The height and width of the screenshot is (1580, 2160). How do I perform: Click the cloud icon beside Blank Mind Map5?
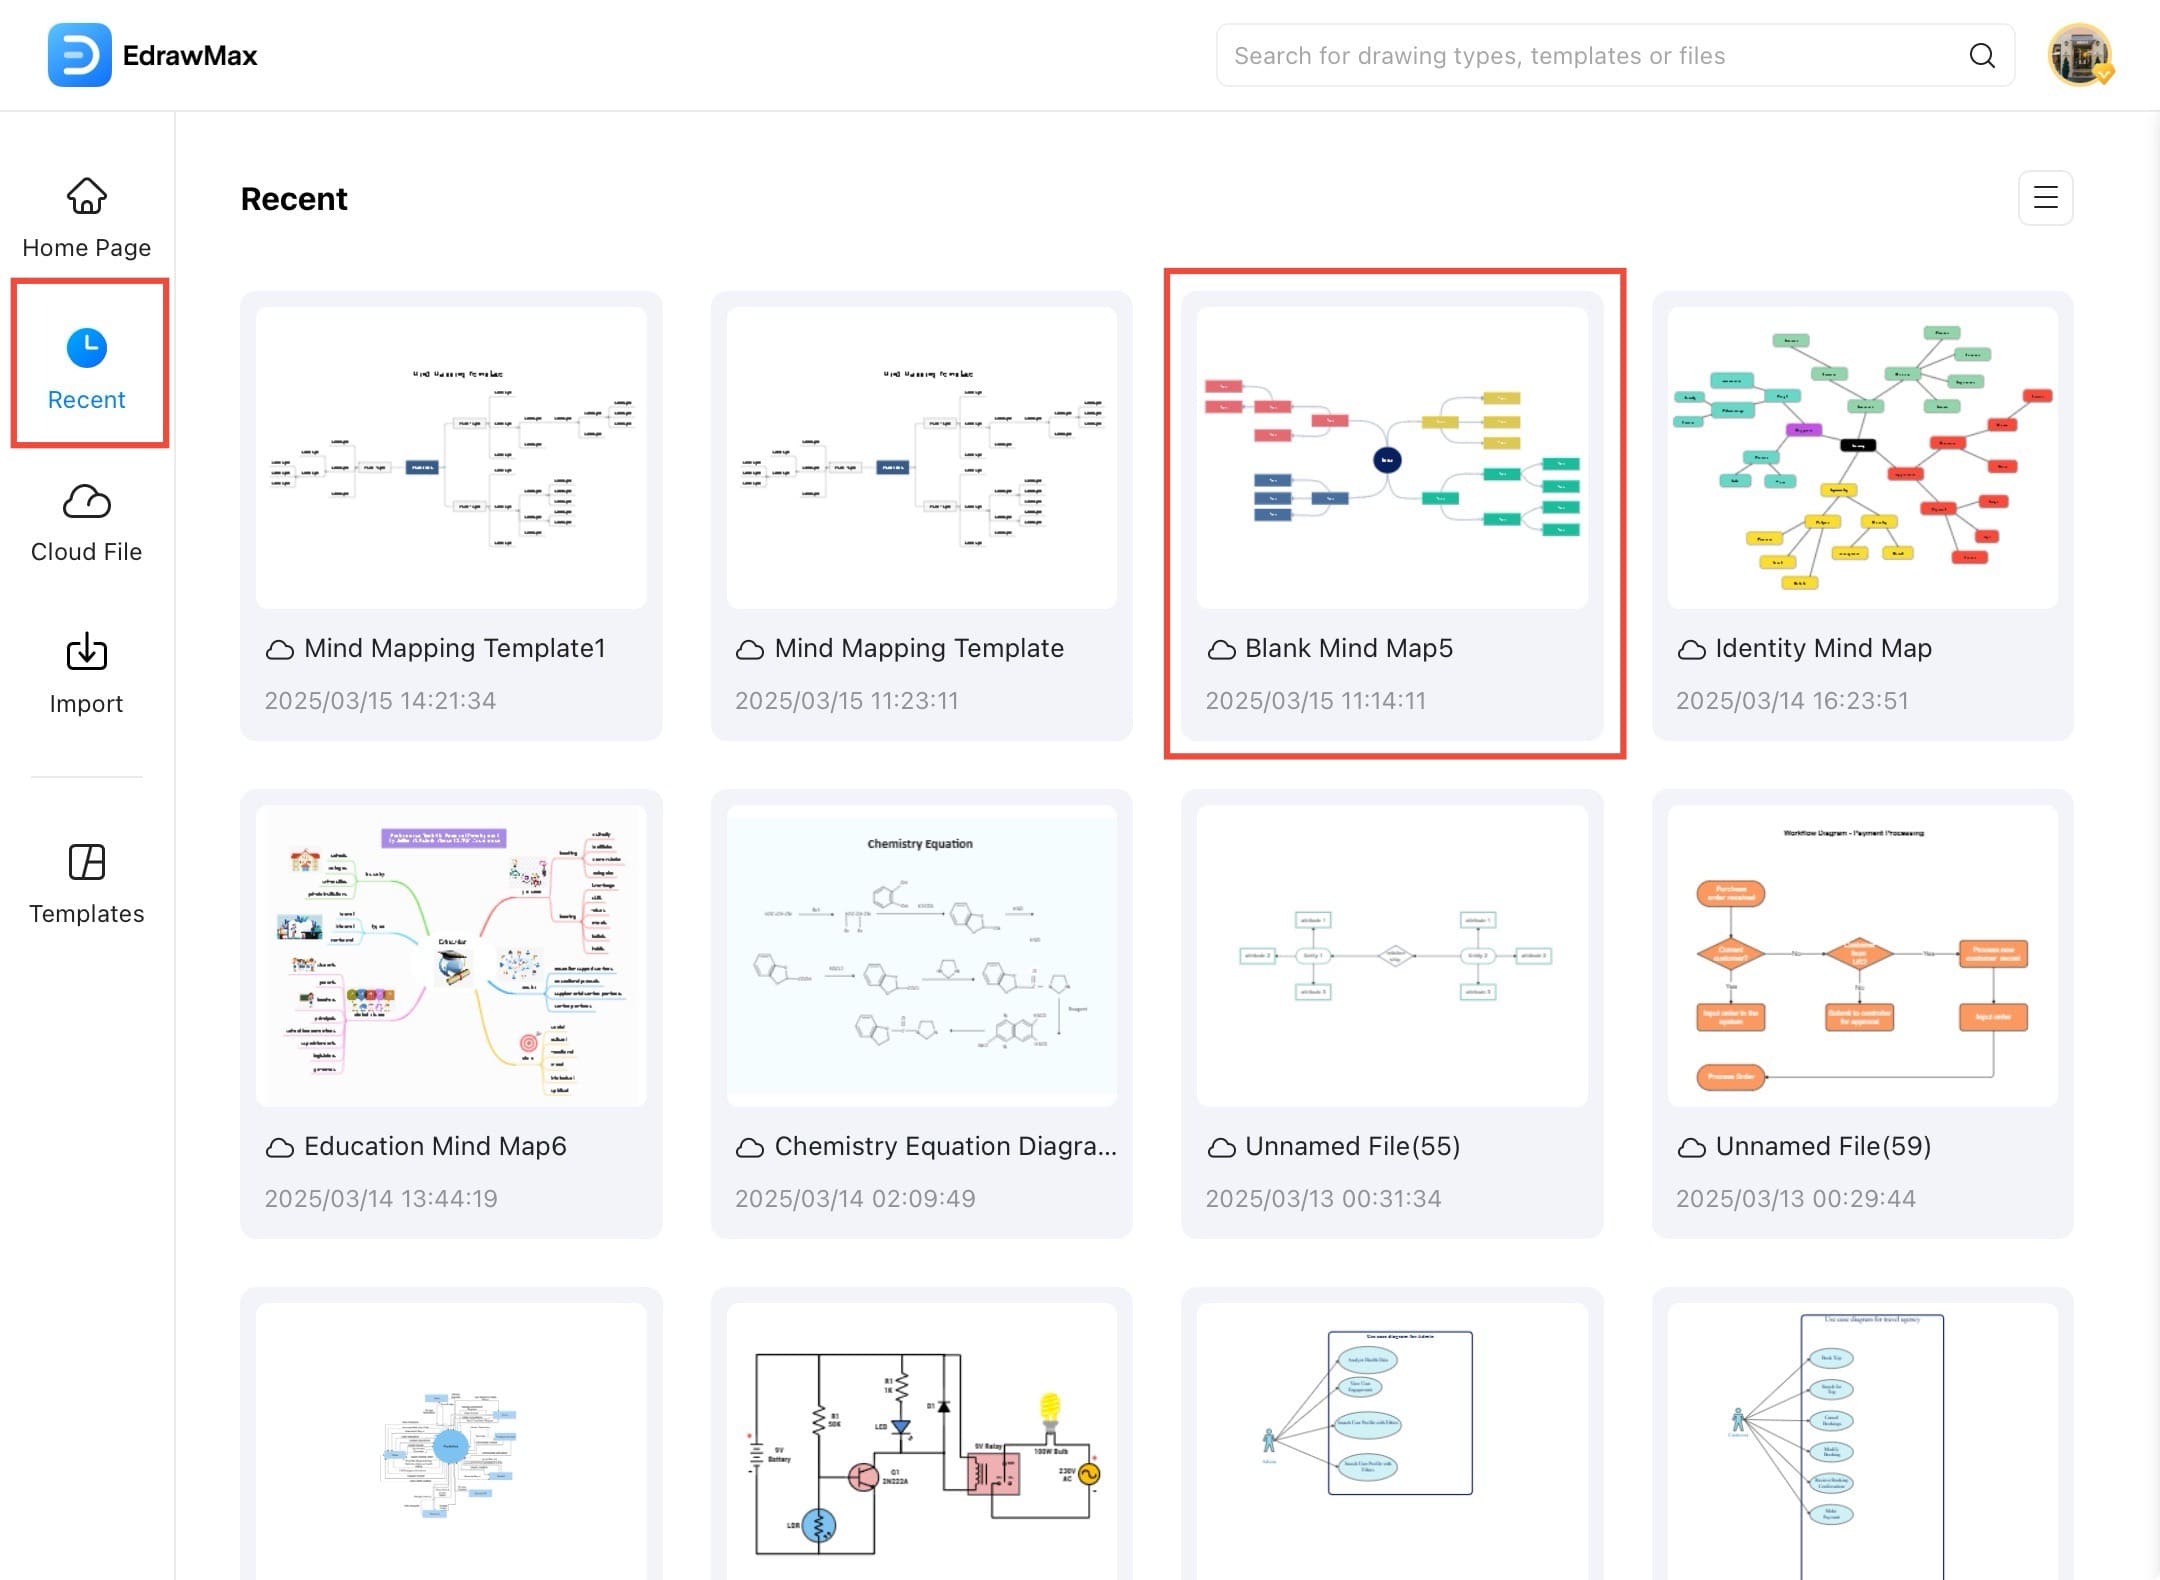pos(1221,649)
